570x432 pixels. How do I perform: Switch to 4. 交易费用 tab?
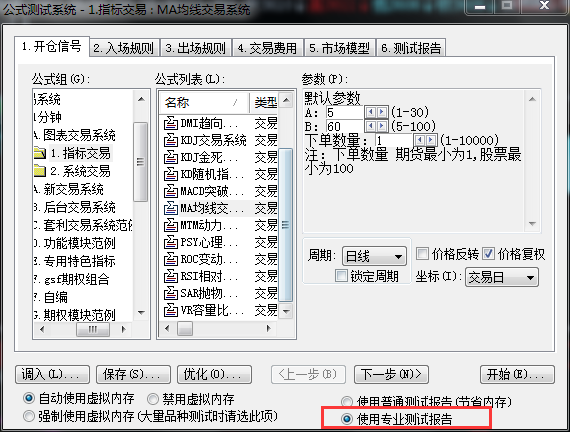pyautogui.click(x=268, y=48)
